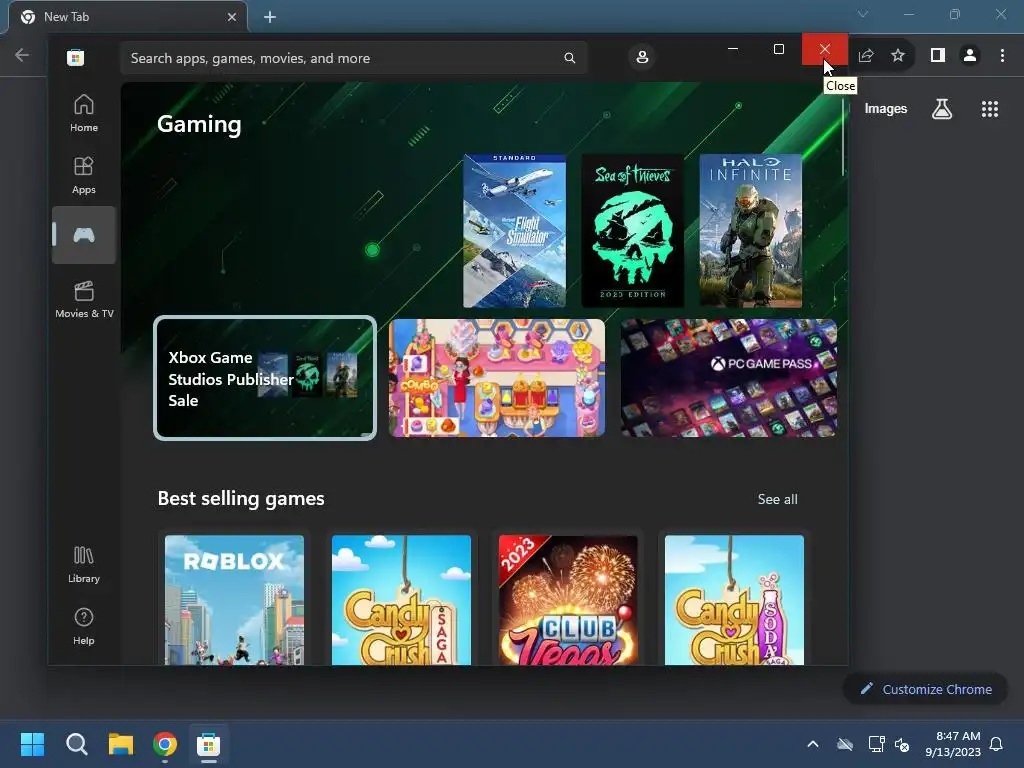
Task: Click Customize Chrome button
Action: pos(925,689)
